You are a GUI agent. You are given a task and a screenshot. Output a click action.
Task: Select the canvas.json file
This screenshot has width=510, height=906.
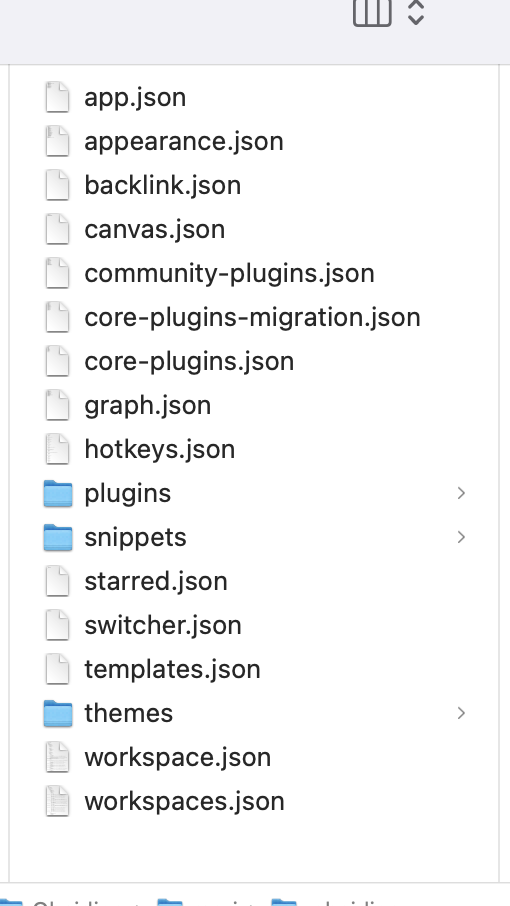(254, 229)
